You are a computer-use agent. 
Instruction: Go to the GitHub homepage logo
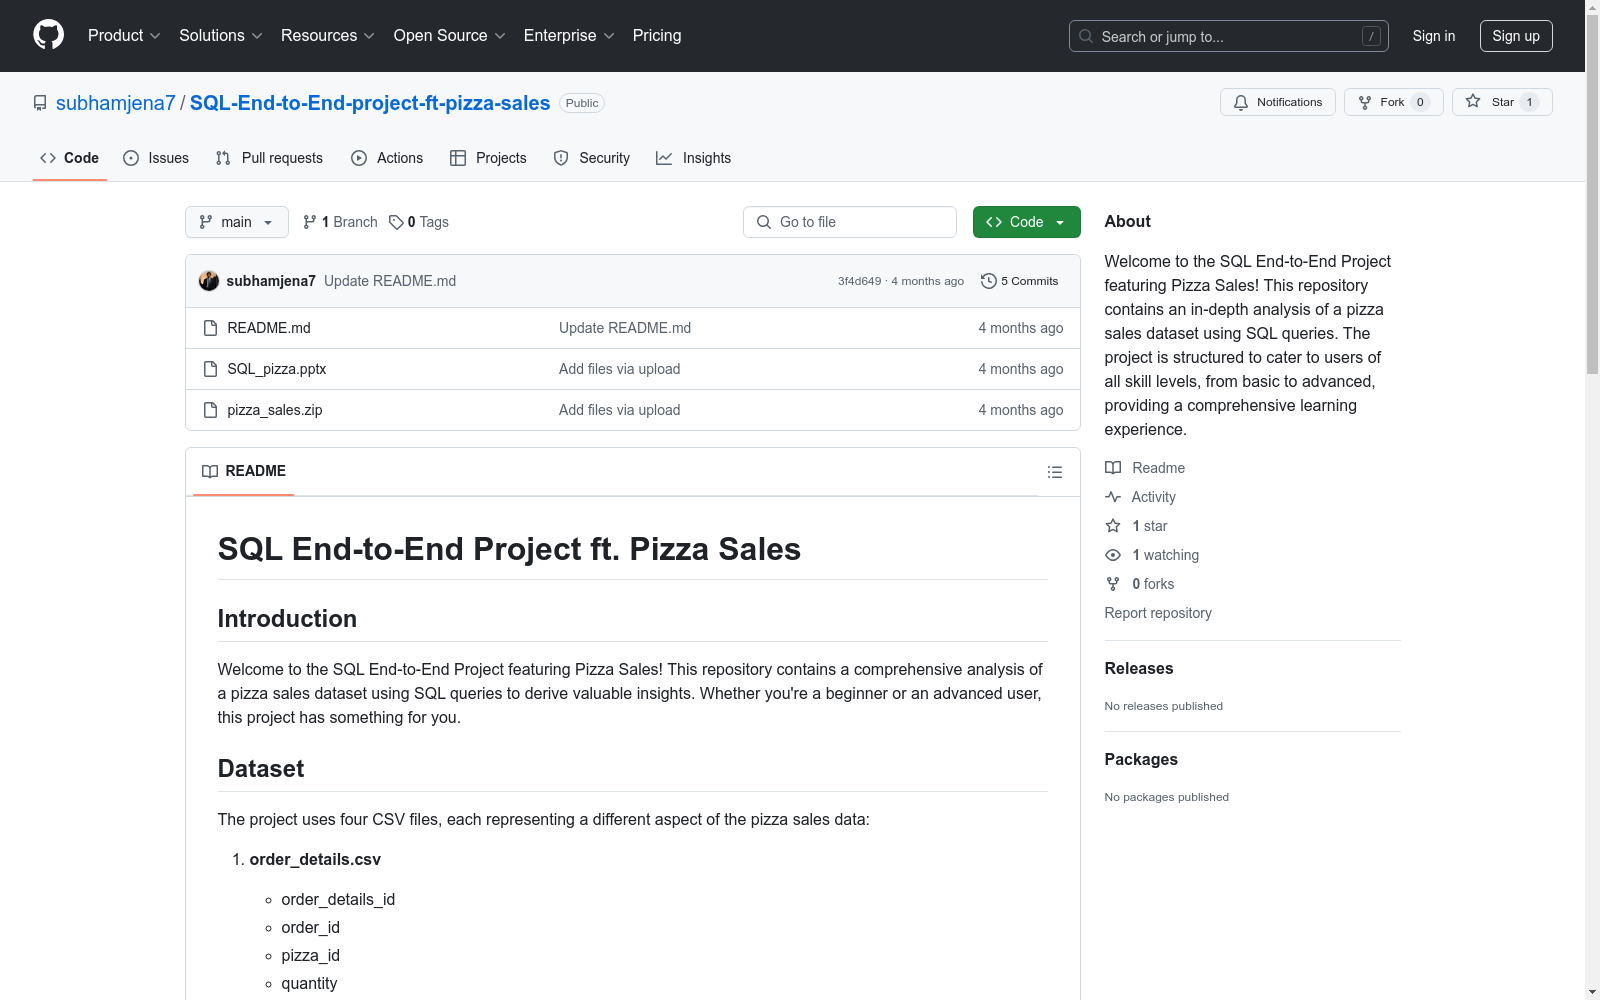tap(48, 35)
